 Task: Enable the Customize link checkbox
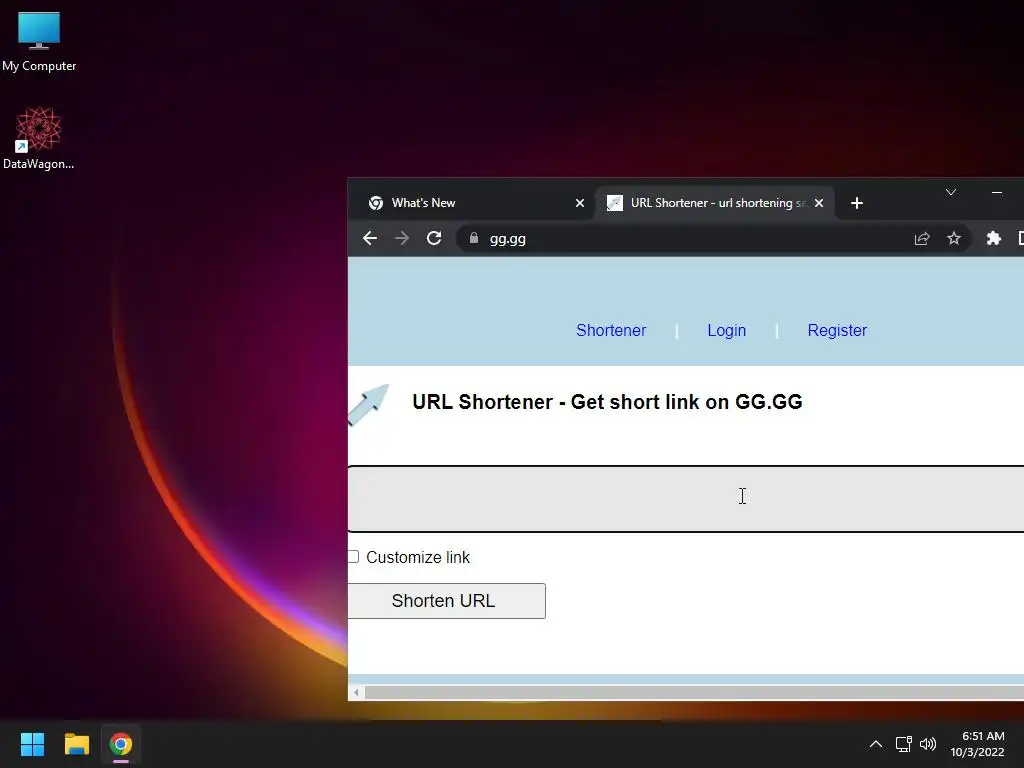[x=353, y=557]
